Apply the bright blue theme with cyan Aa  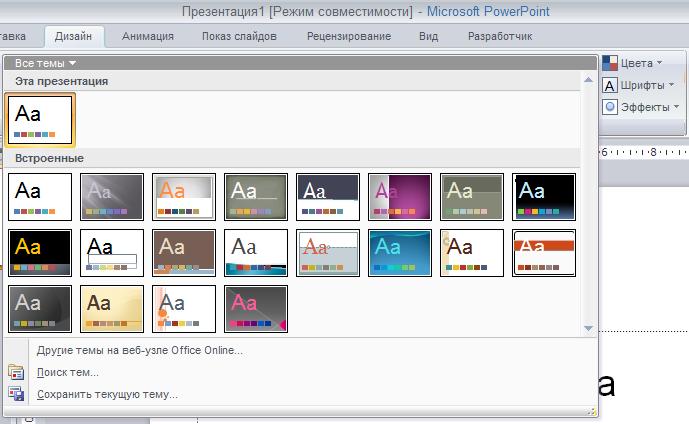point(400,253)
